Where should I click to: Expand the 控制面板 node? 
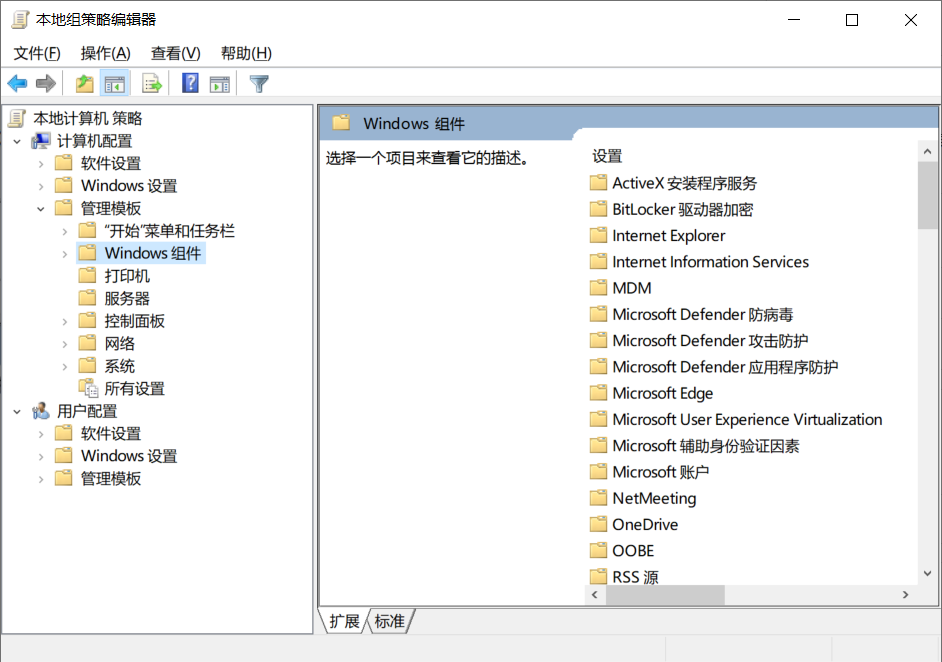point(65,322)
